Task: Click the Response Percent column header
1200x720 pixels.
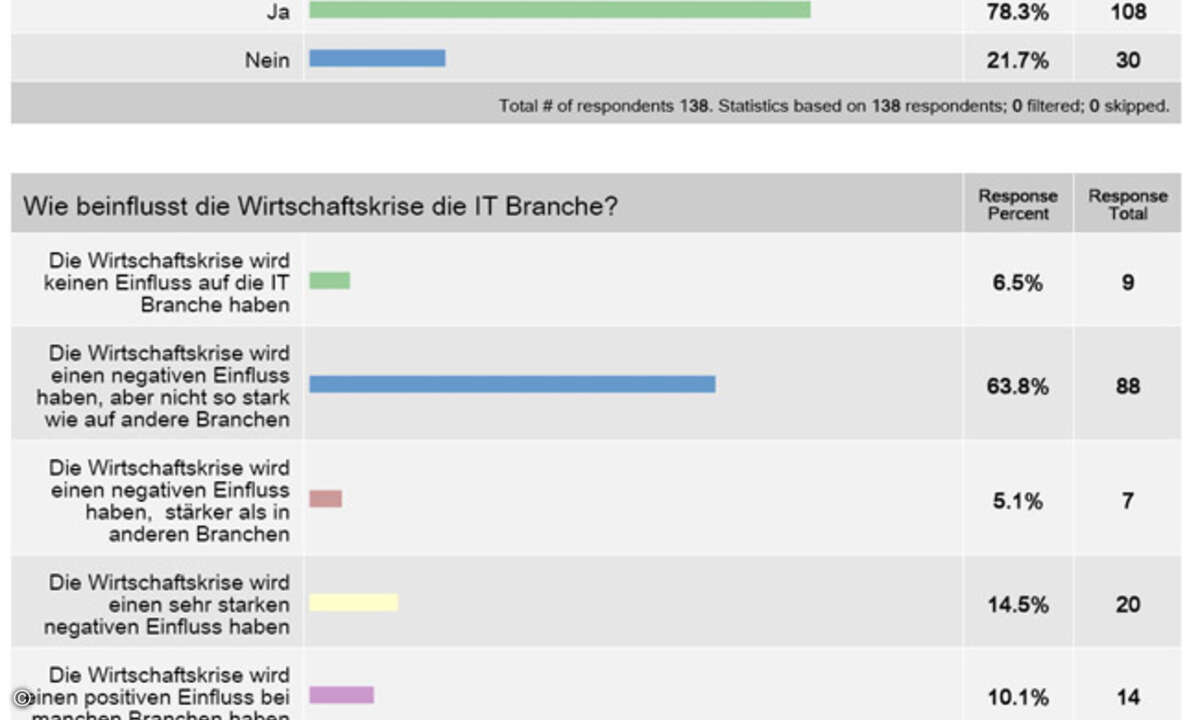Action: (1018, 205)
